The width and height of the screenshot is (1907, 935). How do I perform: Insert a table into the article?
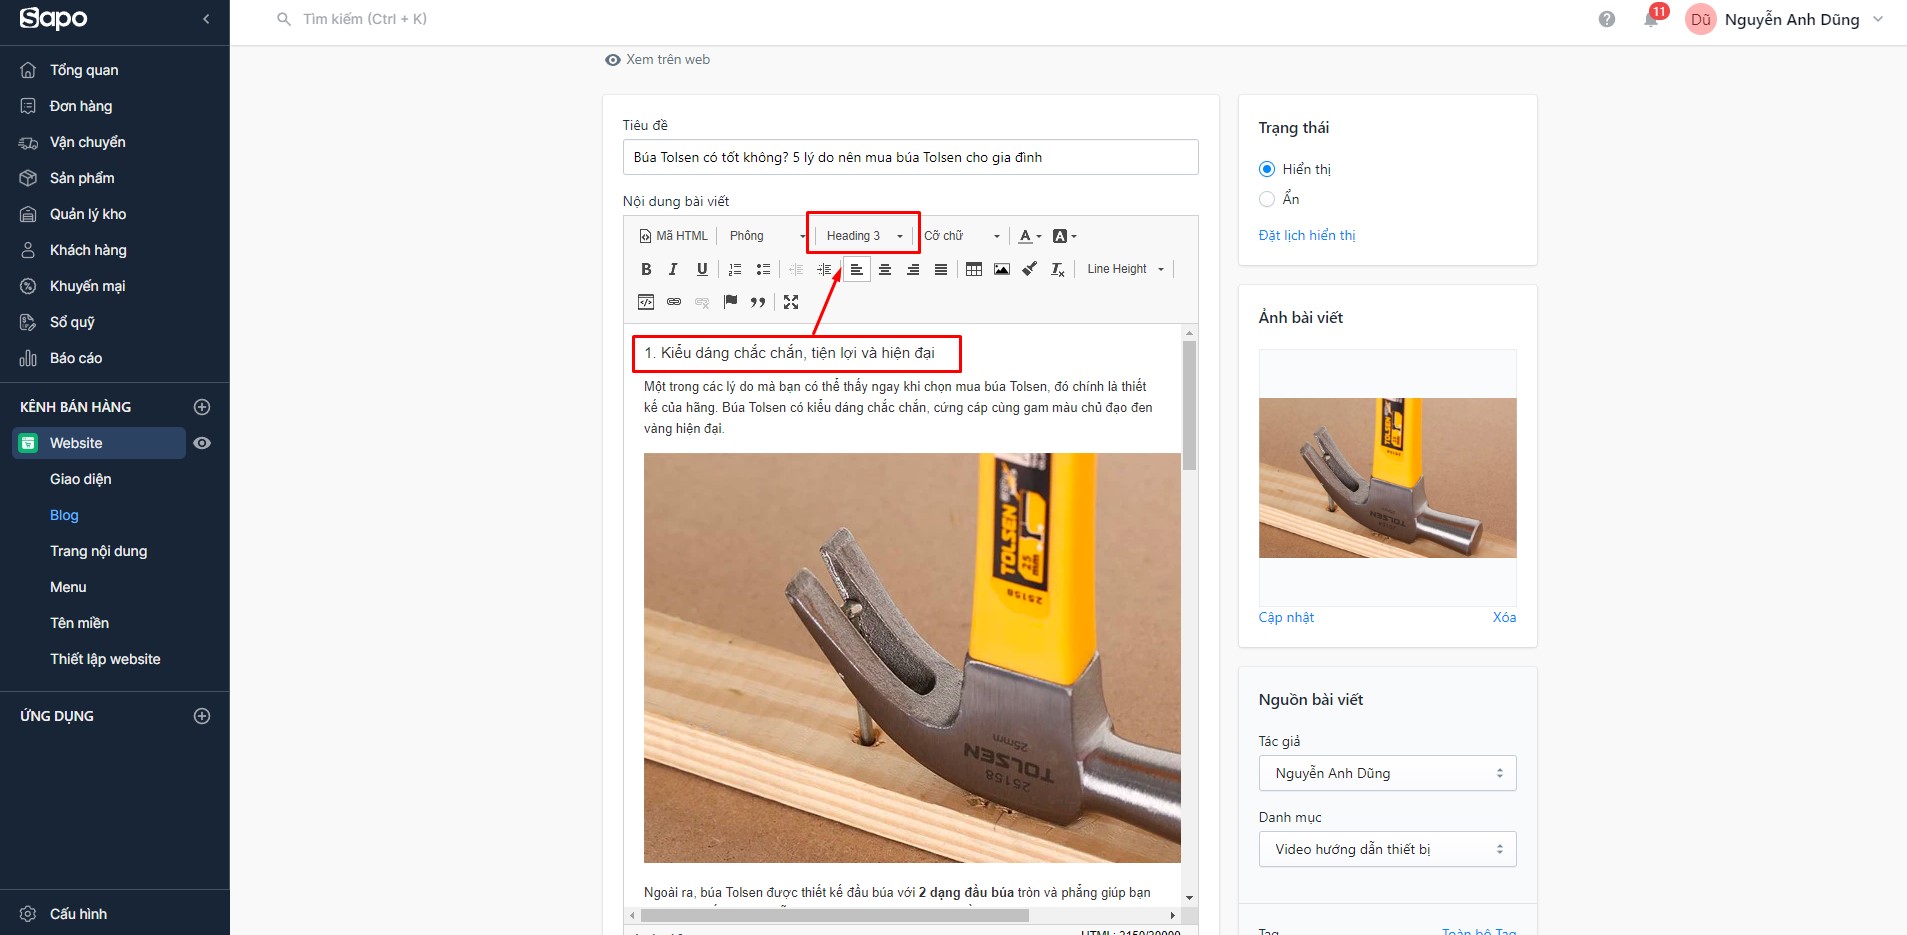[974, 269]
